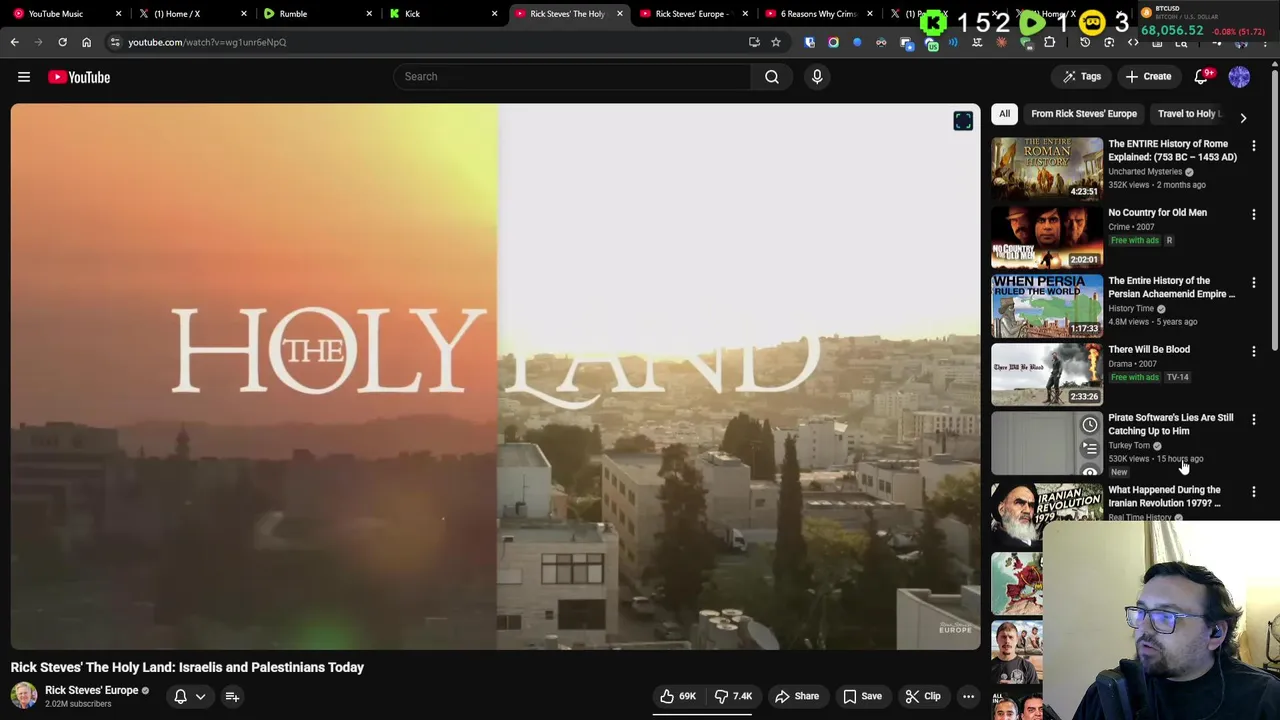Toggle the fullscreen overlay icon on video
1280x720 pixels.
click(963, 121)
